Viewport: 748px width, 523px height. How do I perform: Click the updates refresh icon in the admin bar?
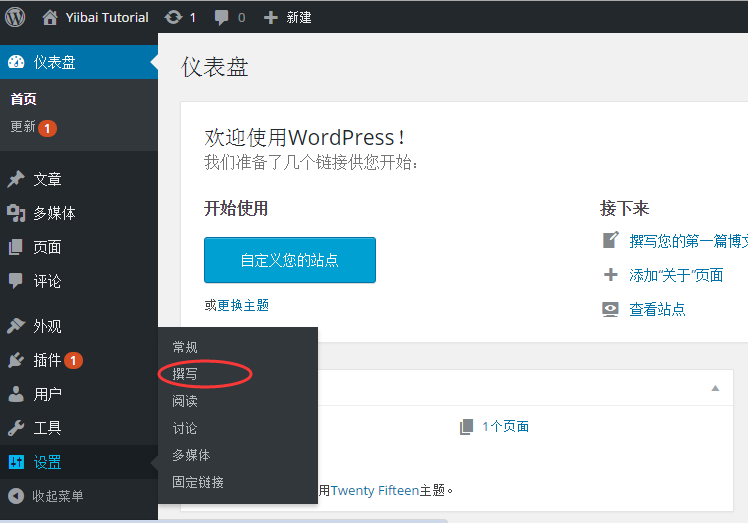tap(173, 17)
